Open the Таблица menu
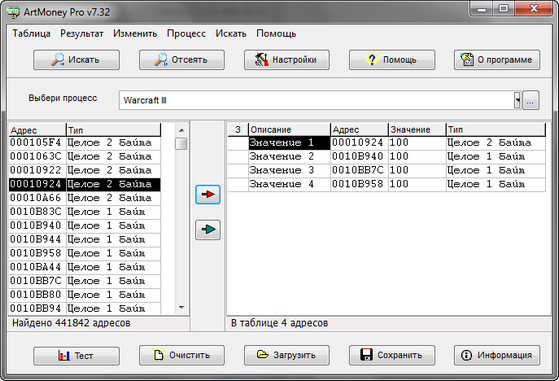559x381 pixels. pyautogui.click(x=31, y=34)
